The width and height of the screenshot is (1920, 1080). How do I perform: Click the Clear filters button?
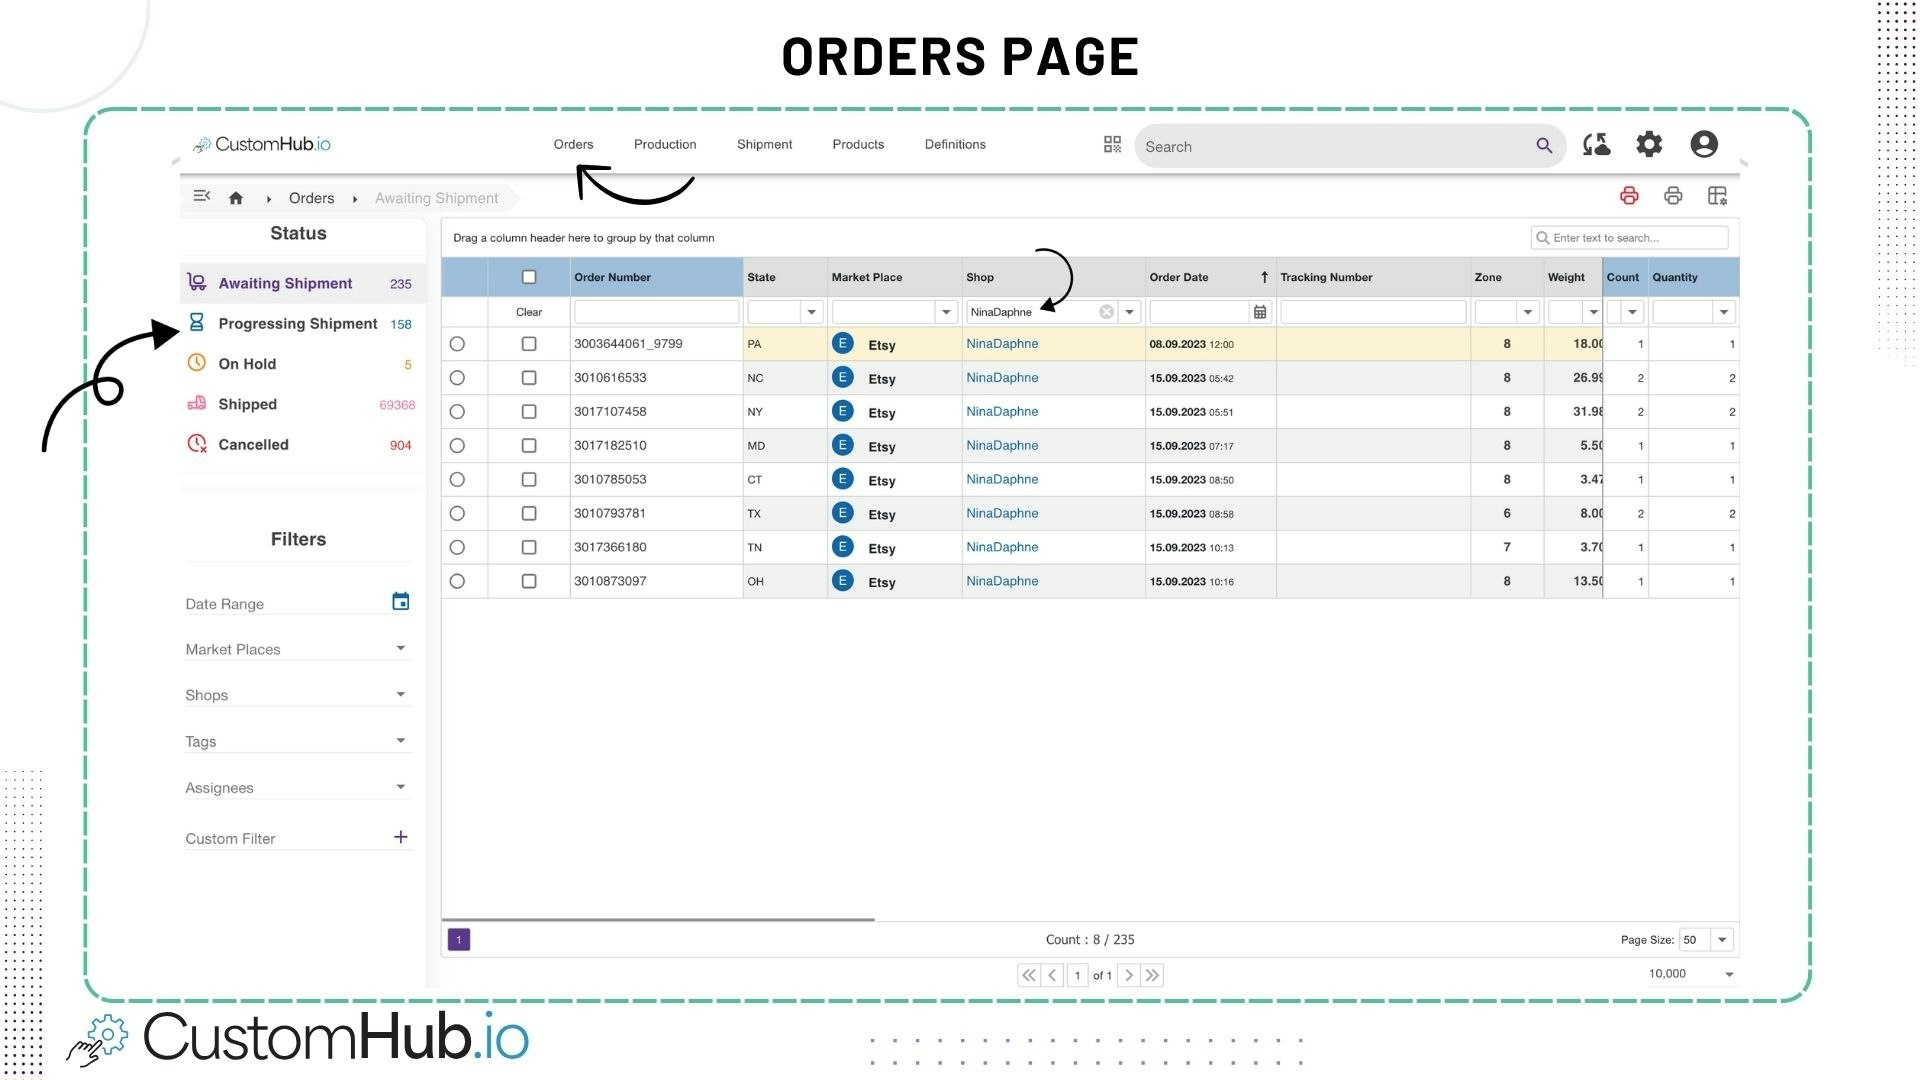(x=529, y=312)
